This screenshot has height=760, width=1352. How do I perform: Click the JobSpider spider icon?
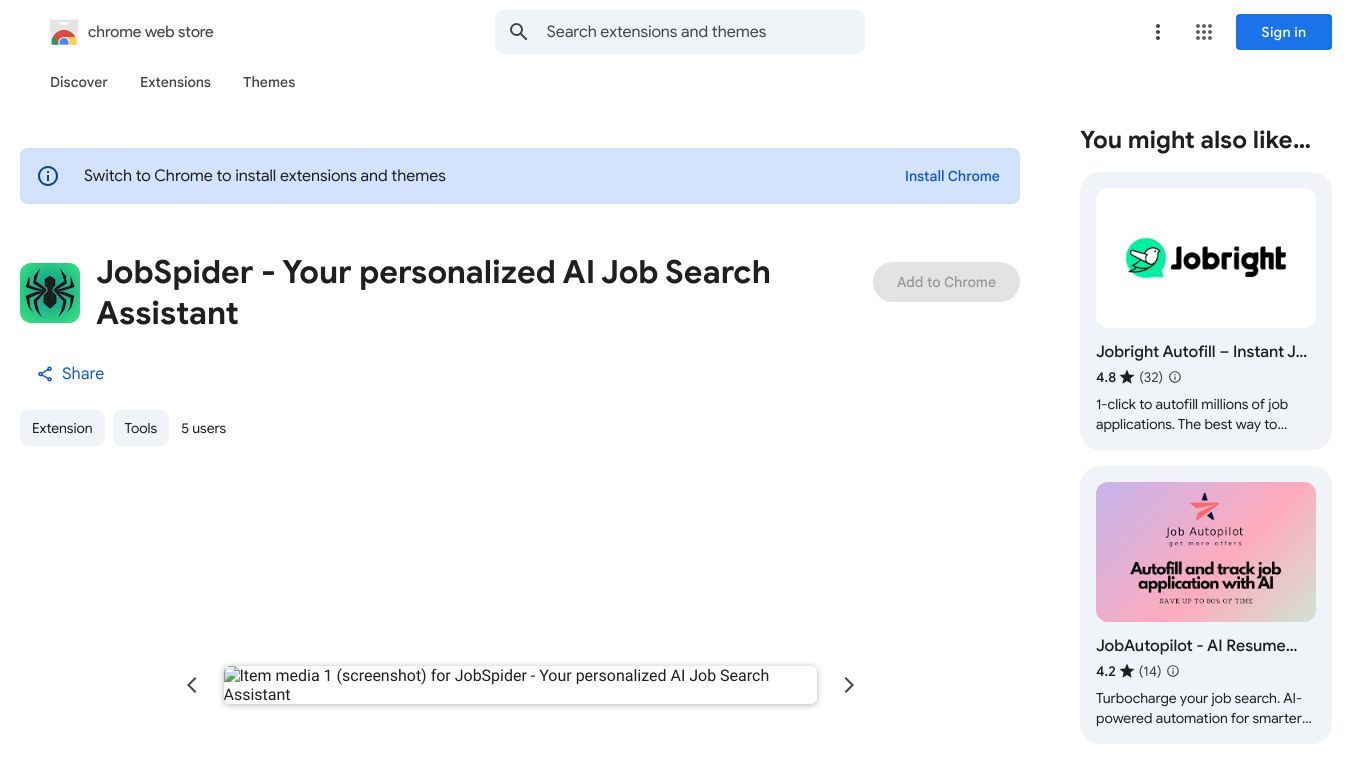pyautogui.click(x=50, y=293)
